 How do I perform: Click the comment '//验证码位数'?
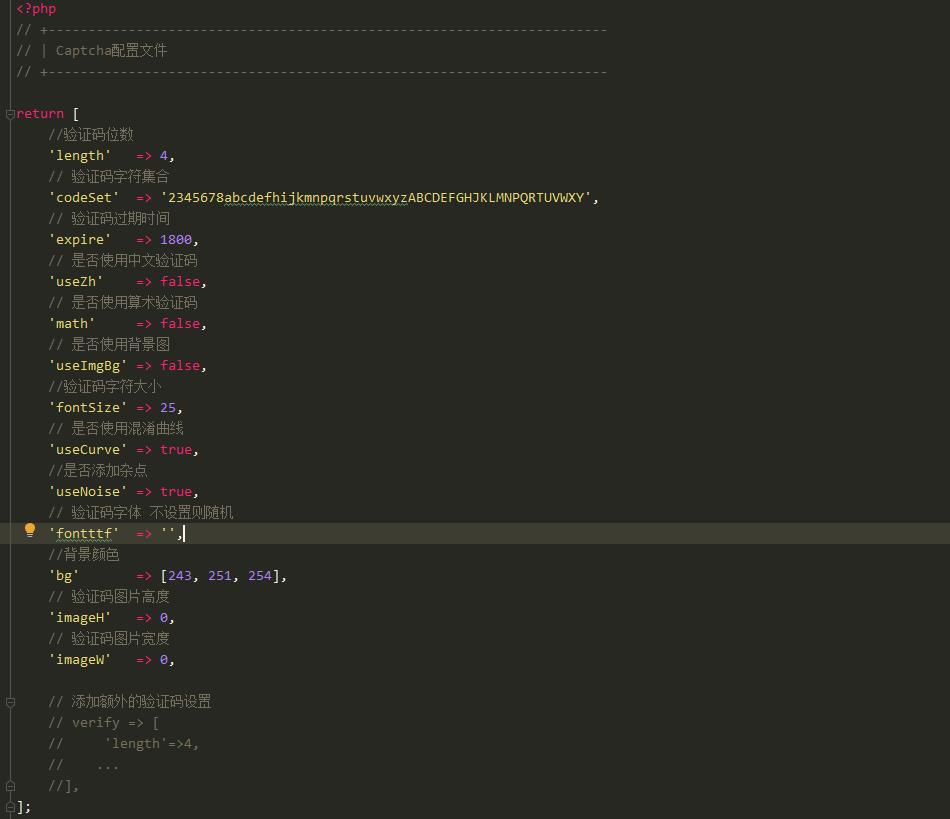click(91, 134)
